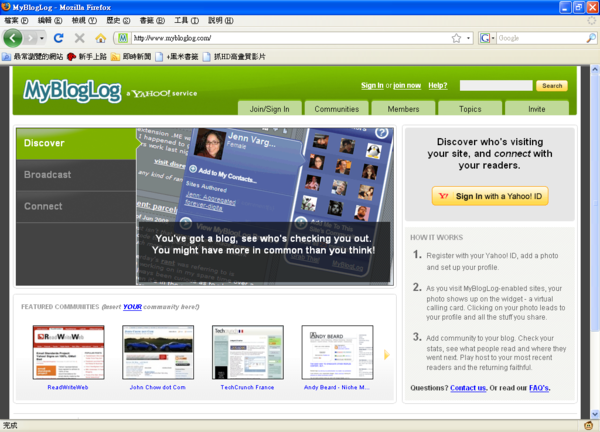Image resolution: width=600 pixels, height=432 pixels.
Task: Open the Members tab
Action: pos(403,109)
